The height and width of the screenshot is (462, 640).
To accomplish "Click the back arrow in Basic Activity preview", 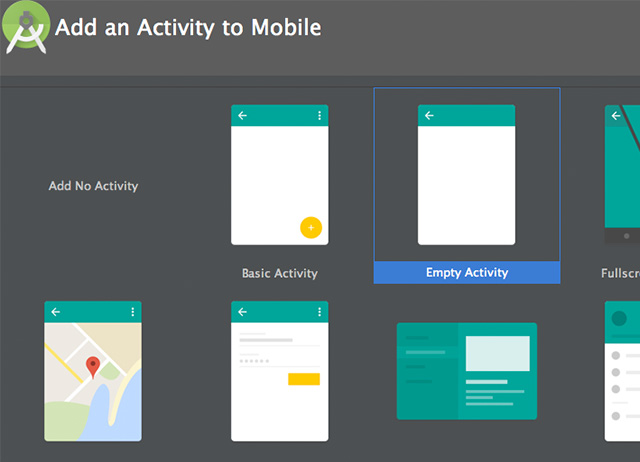I will pyautogui.click(x=242, y=116).
